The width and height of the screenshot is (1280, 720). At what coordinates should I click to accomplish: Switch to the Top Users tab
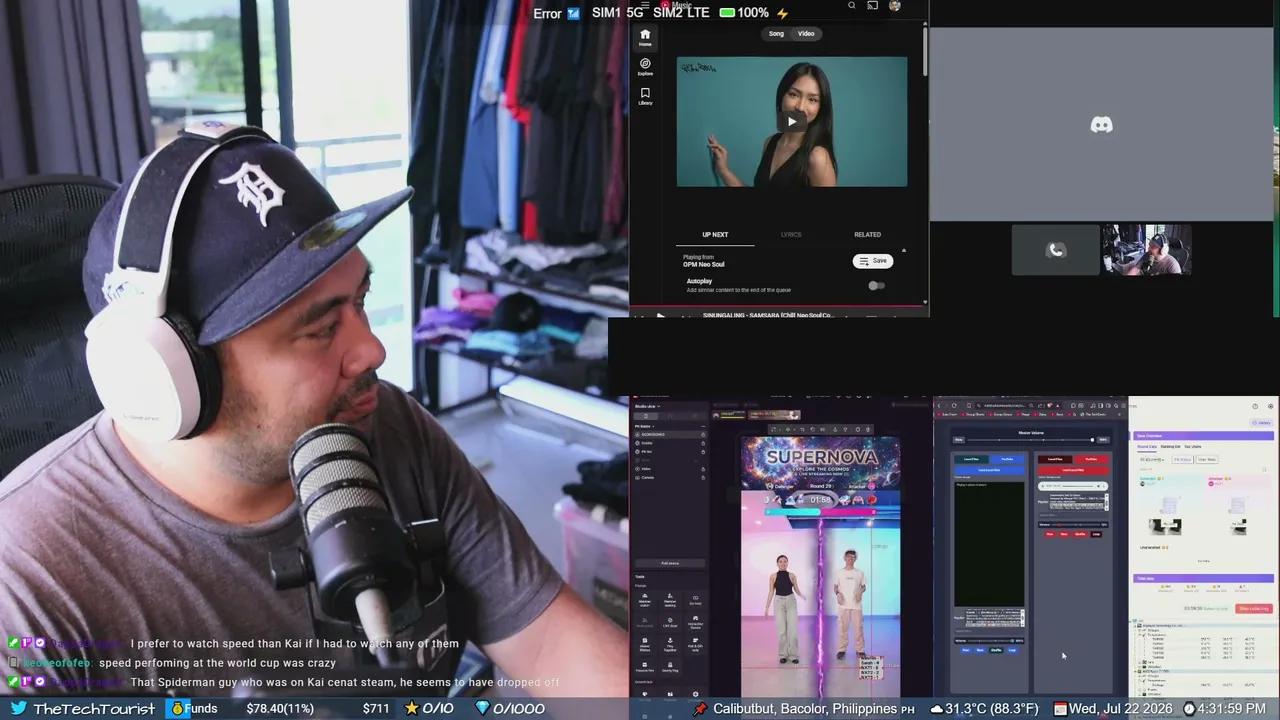1193,447
